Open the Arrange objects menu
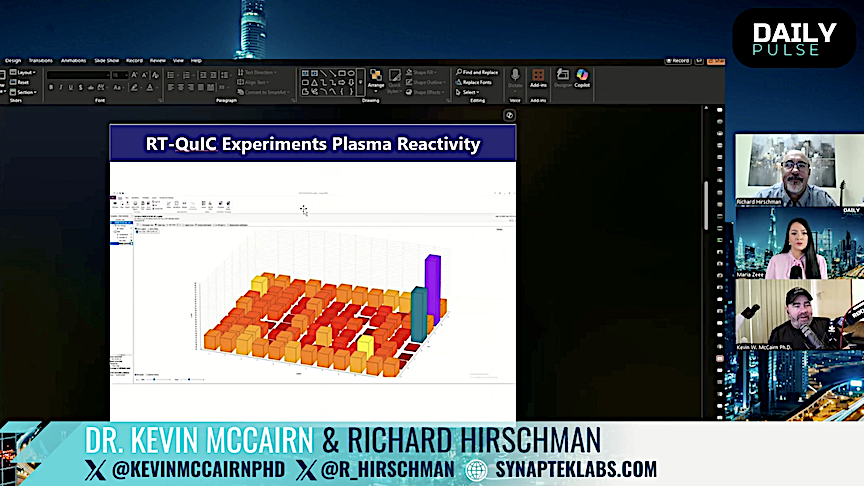The width and height of the screenshot is (864, 486). (376, 78)
